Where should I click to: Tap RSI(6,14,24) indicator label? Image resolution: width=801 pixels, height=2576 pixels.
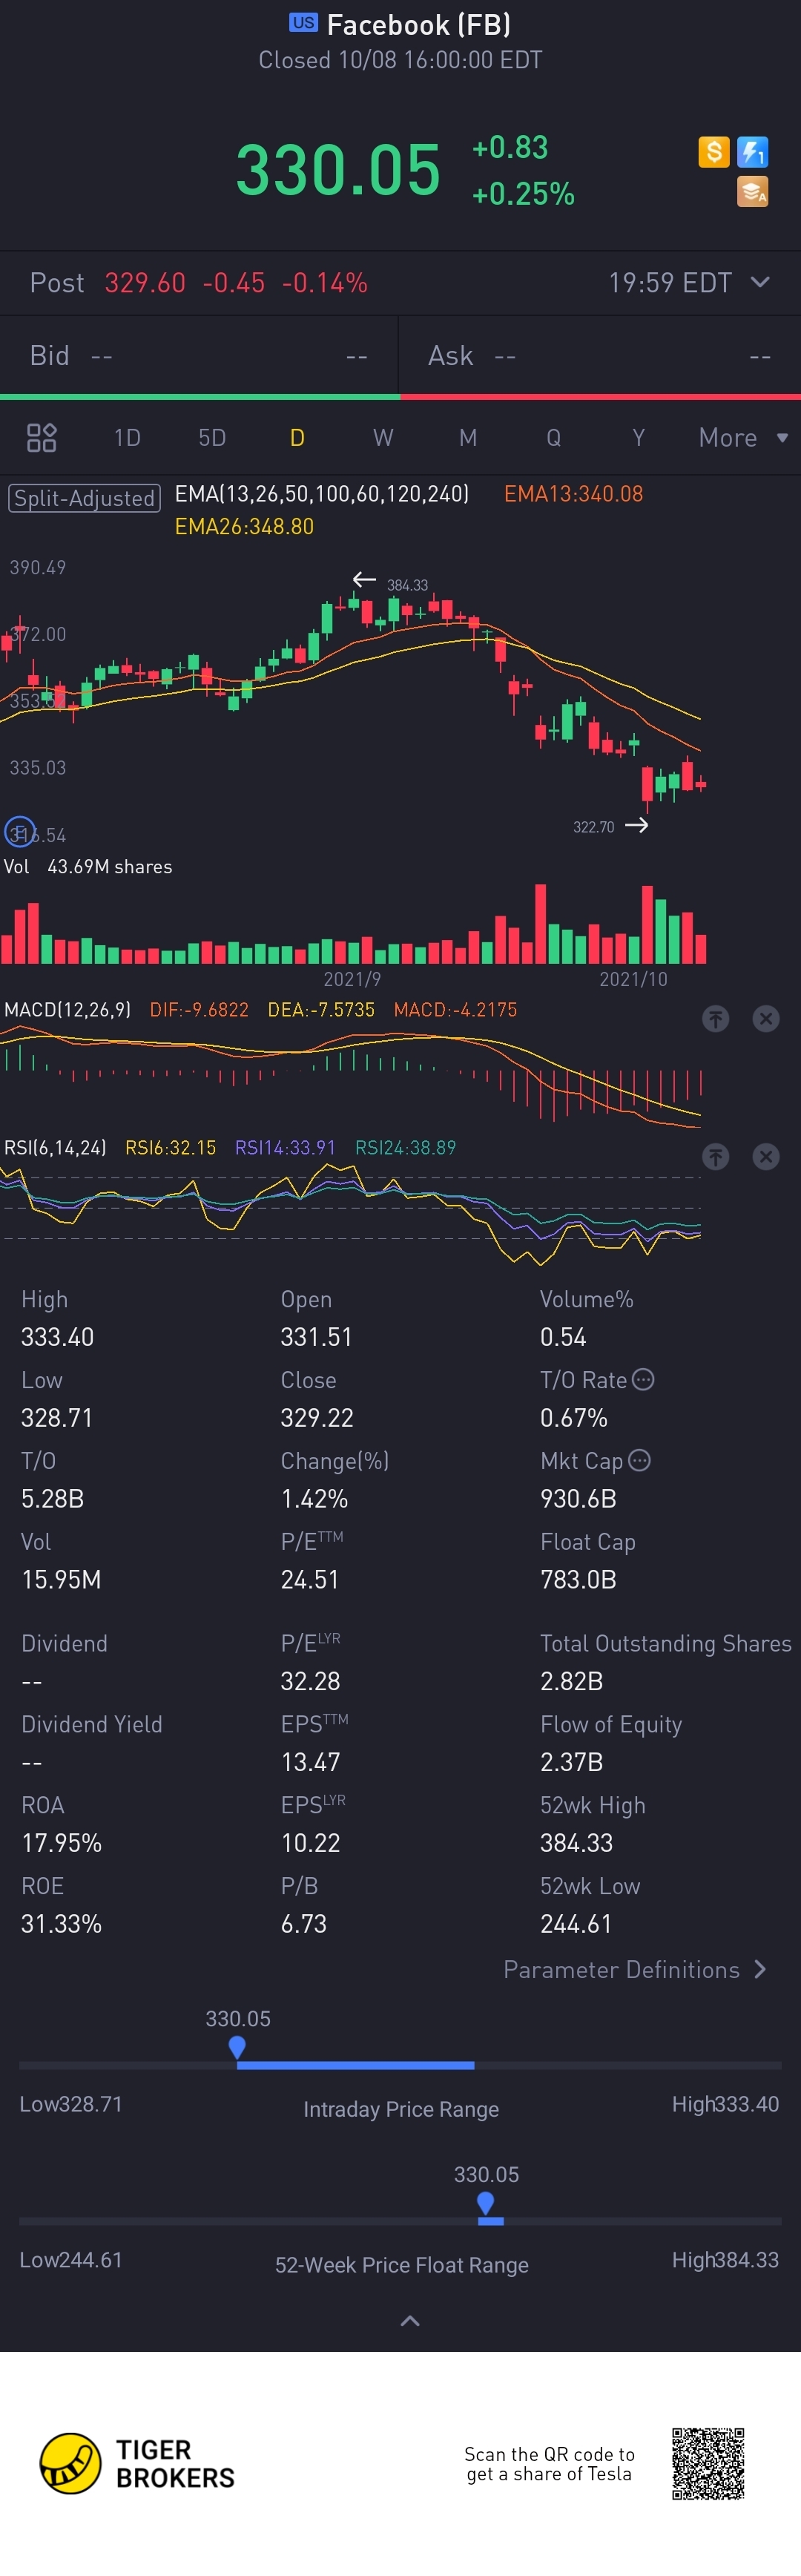tap(55, 1148)
